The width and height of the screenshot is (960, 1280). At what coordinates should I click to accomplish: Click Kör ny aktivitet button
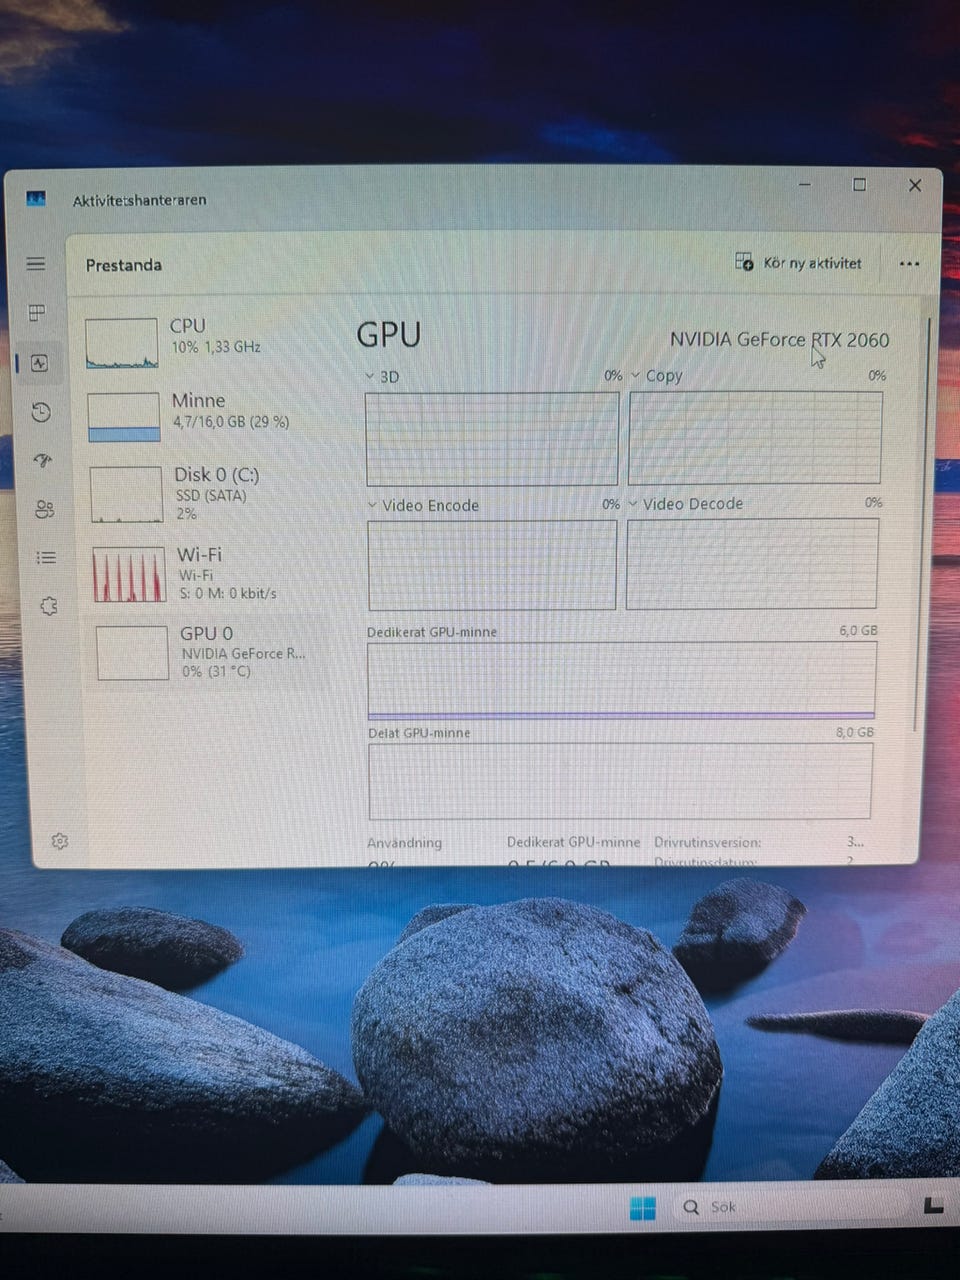pyautogui.click(x=798, y=263)
